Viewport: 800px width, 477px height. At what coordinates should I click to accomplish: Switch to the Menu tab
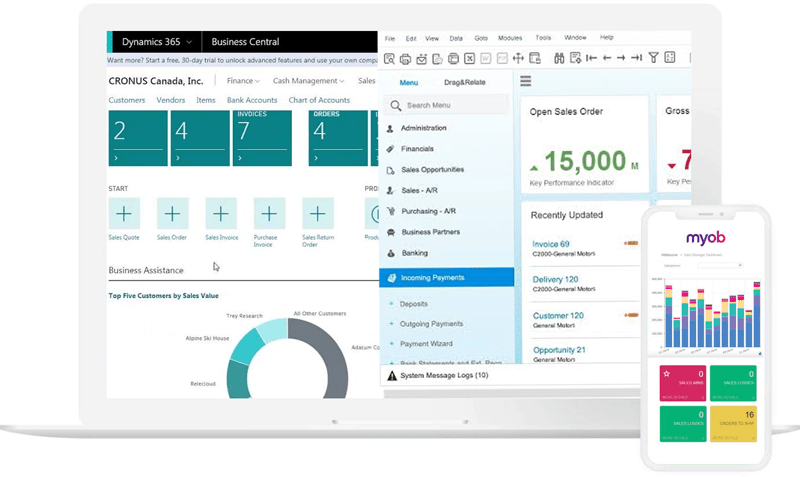(x=409, y=83)
